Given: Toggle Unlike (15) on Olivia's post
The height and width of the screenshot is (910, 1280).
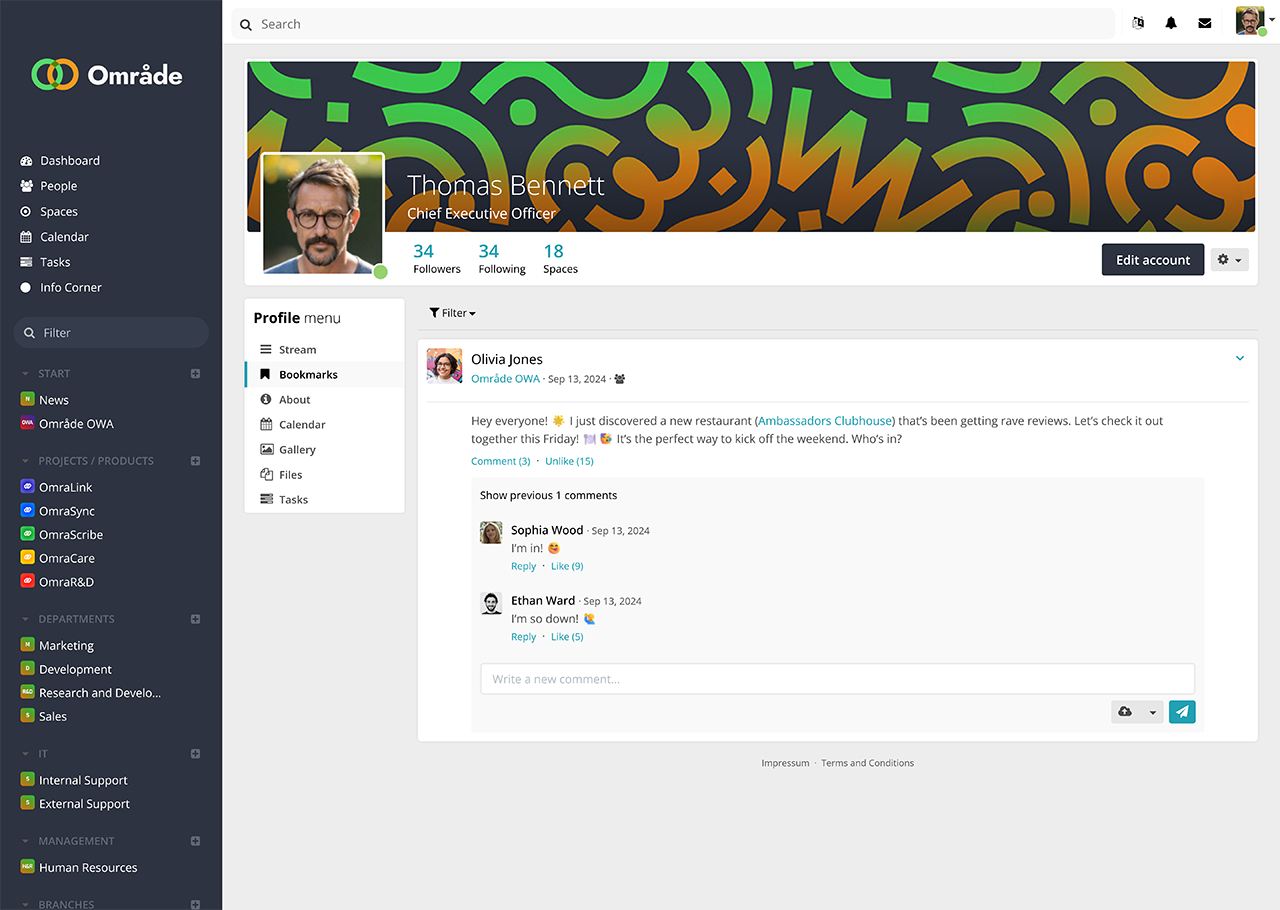Looking at the screenshot, I should (x=569, y=461).
